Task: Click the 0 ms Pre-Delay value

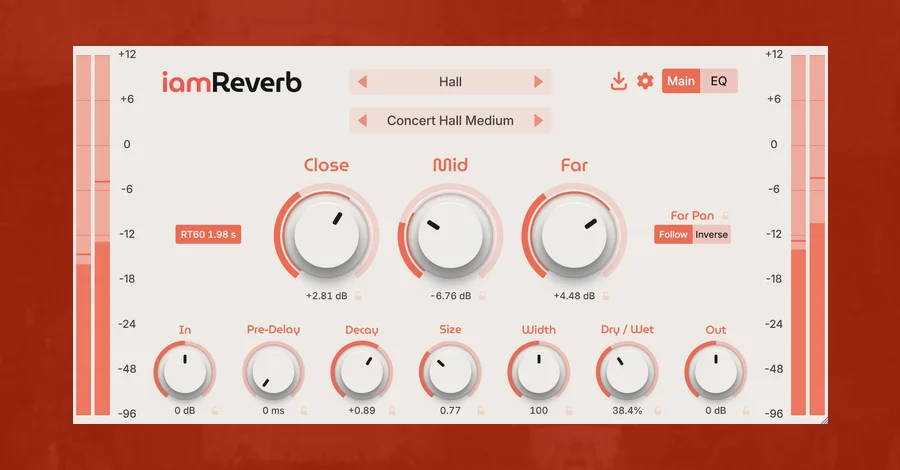Action: pyautogui.click(x=273, y=411)
